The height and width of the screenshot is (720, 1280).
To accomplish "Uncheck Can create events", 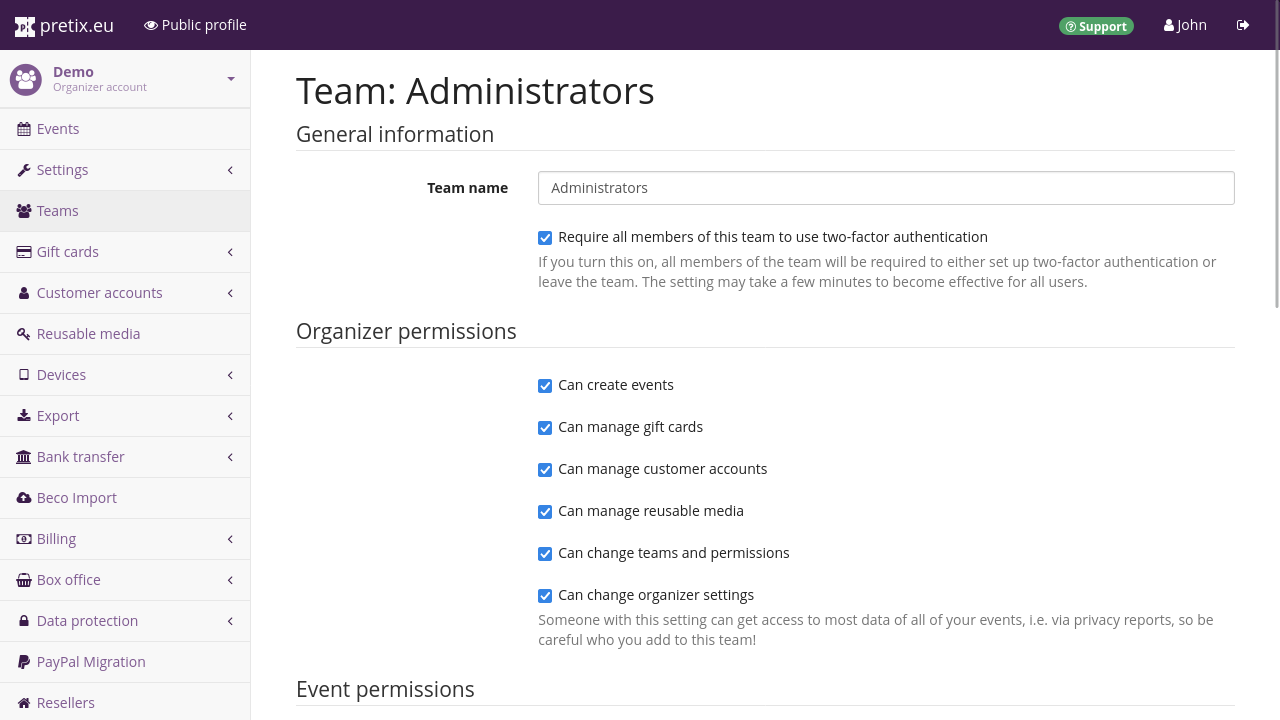I will click(545, 386).
